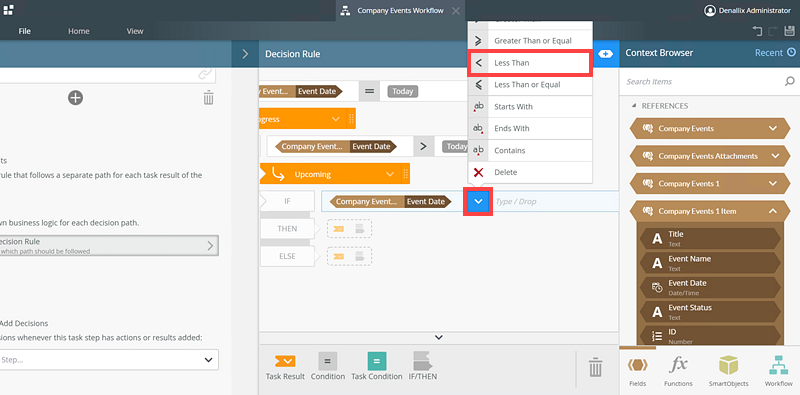This screenshot has width=800, height=395.
Task: Expand the Company Events Attachments reference
Action: 775,156
